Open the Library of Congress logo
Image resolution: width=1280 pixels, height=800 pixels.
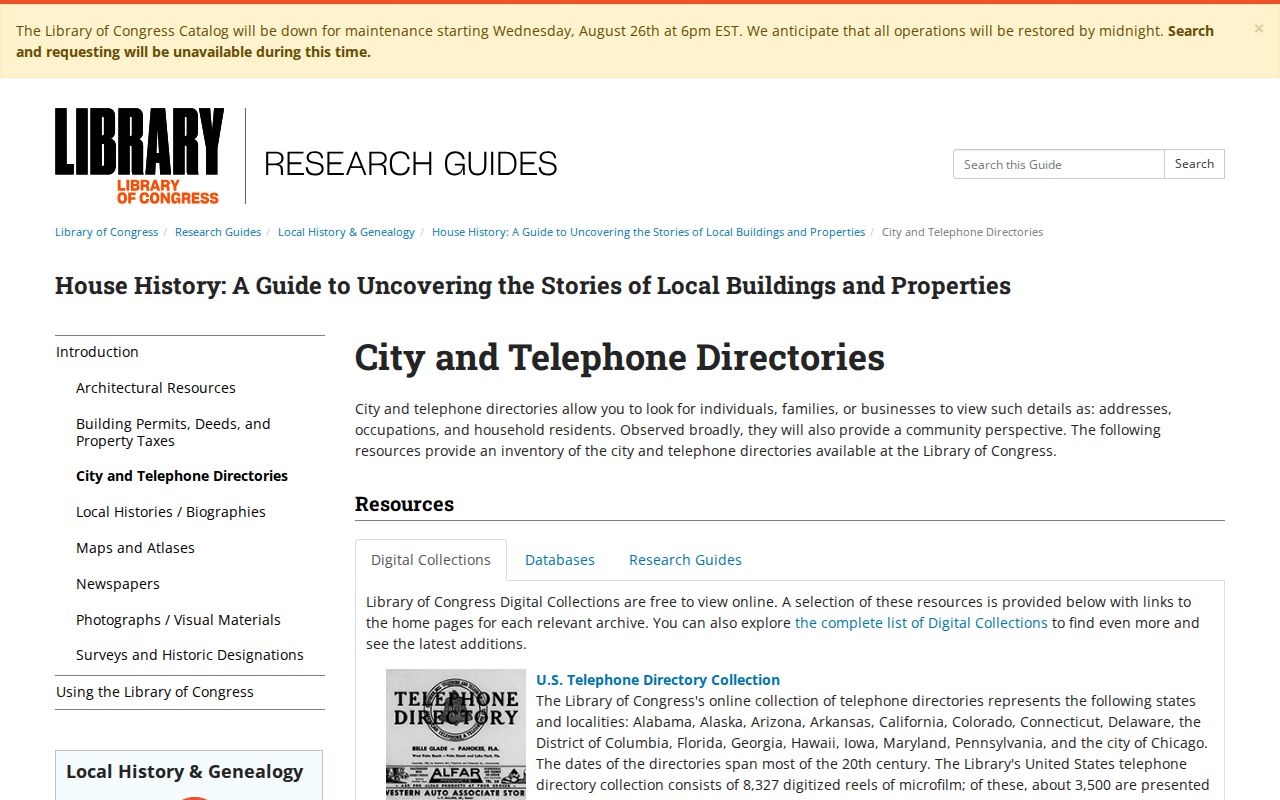[x=139, y=156]
